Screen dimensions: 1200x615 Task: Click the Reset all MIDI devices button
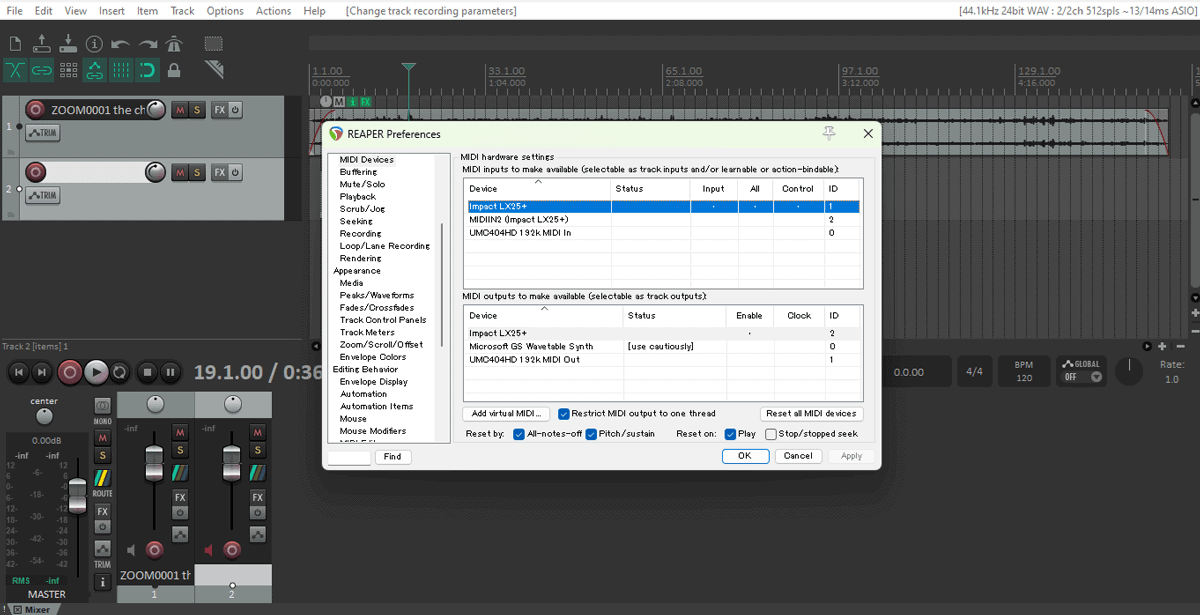pyautogui.click(x=810, y=414)
